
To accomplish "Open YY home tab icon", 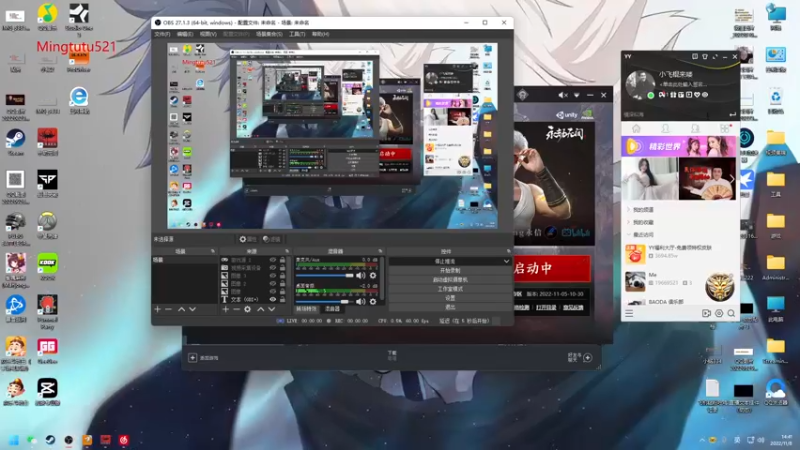I will coord(636,129).
